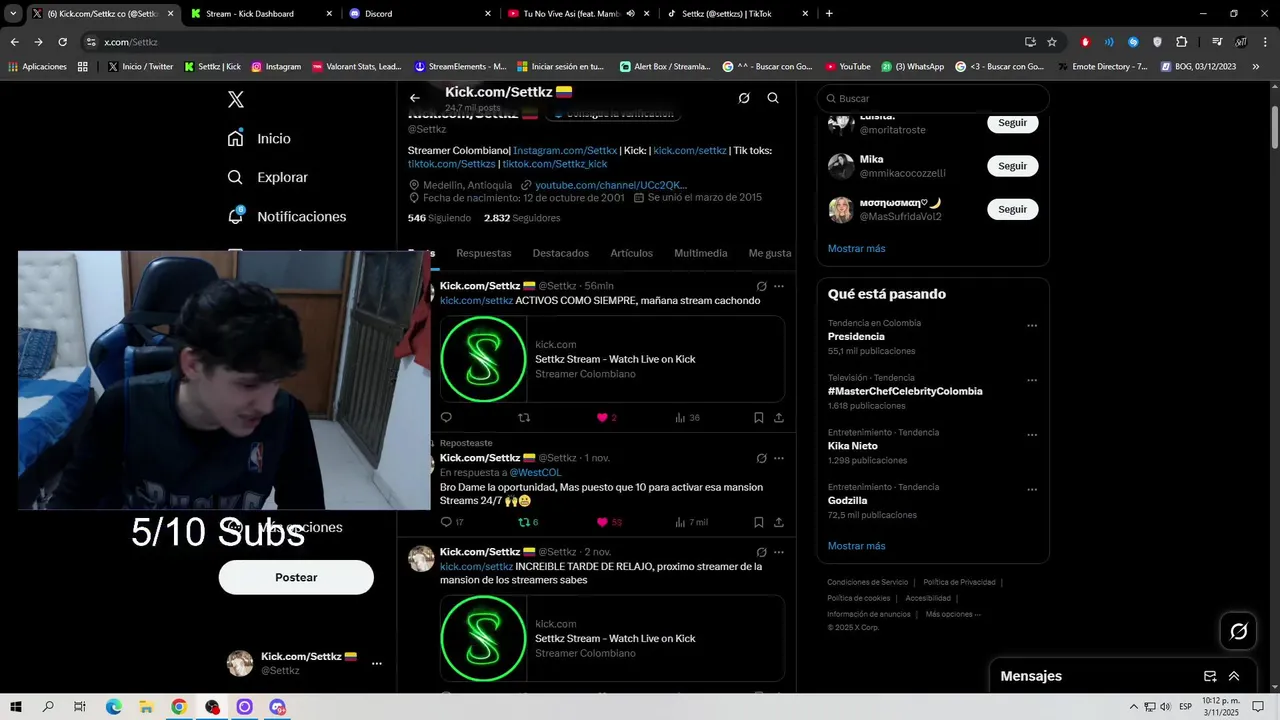The height and width of the screenshot is (720, 1280).
Task: Share the ACTIVOS COMO SIEMPRE post
Action: click(778, 418)
